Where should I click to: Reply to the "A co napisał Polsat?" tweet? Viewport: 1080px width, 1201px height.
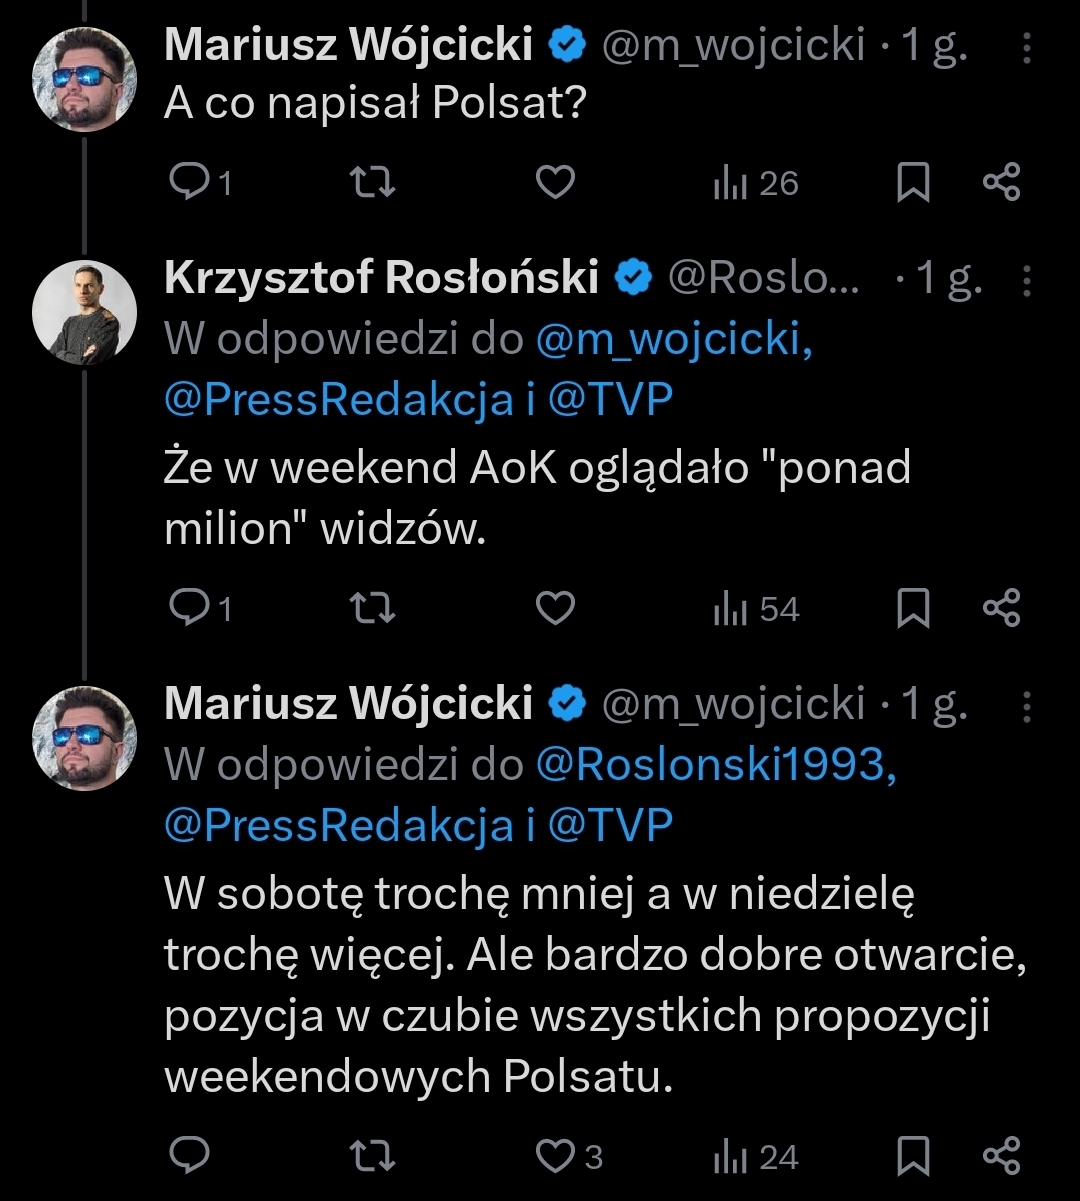[188, 183]
